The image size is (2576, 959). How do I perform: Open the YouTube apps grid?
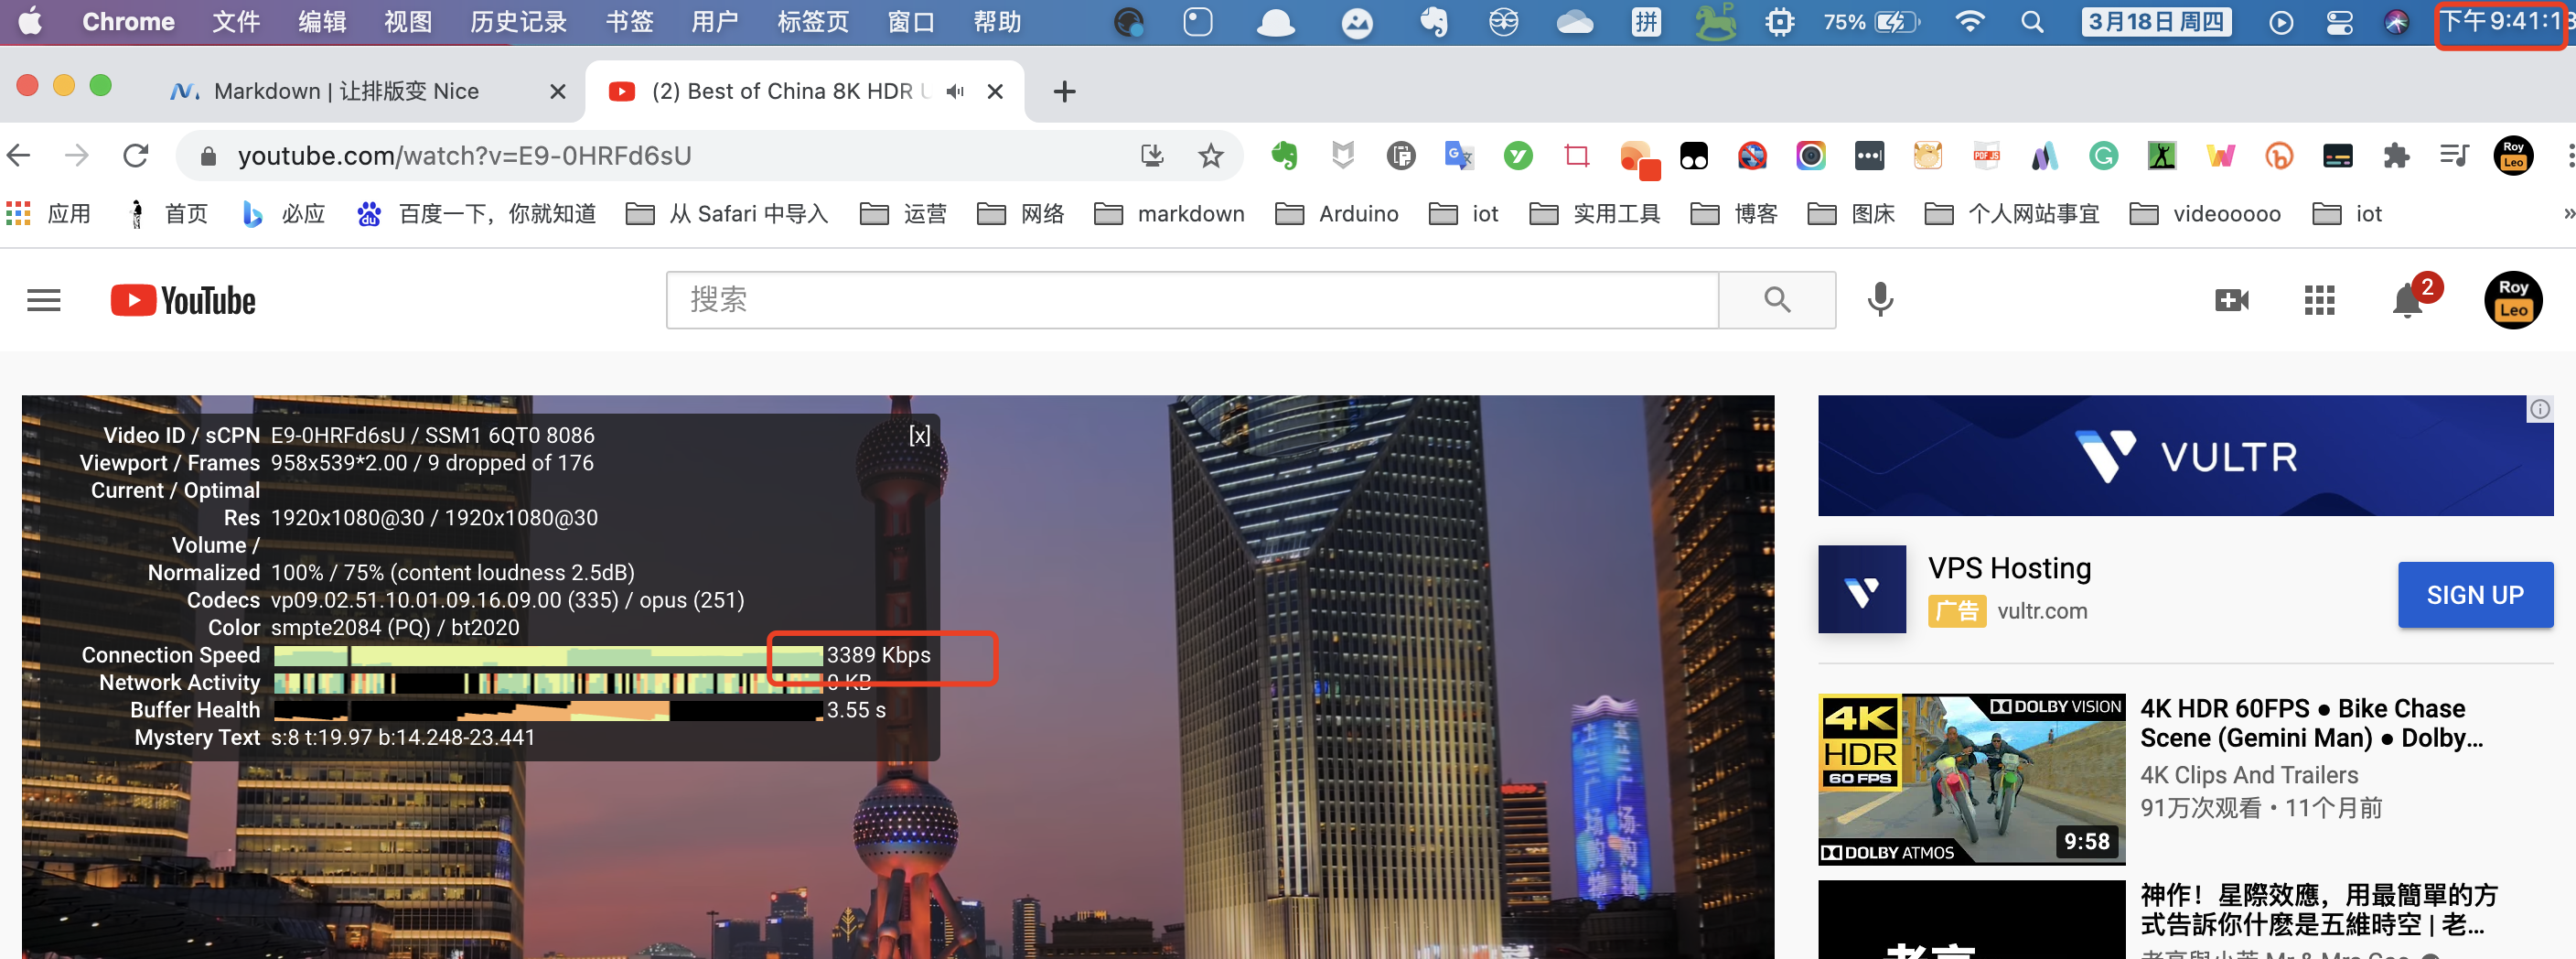[x=2319, y=300]
